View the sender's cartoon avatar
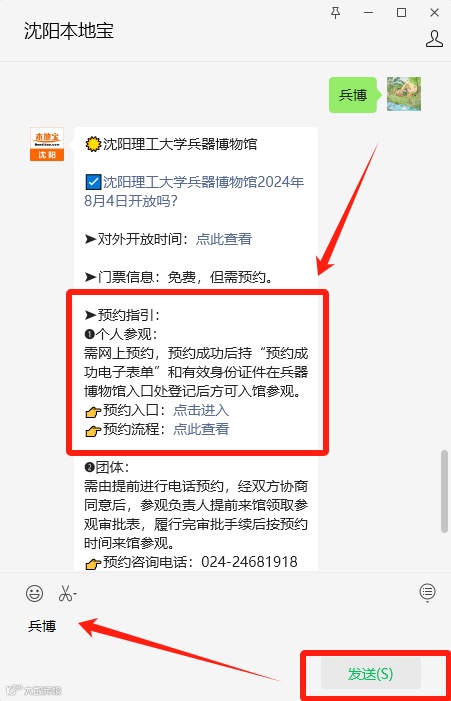This screenshot has width=451, height=701. (x=404, y=94)
